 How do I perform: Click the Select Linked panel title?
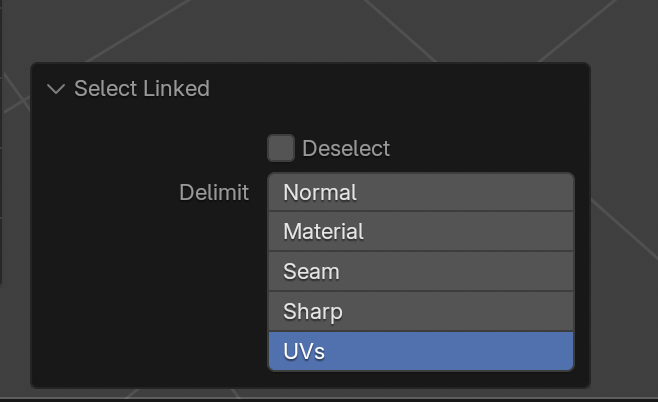point(141,89)
